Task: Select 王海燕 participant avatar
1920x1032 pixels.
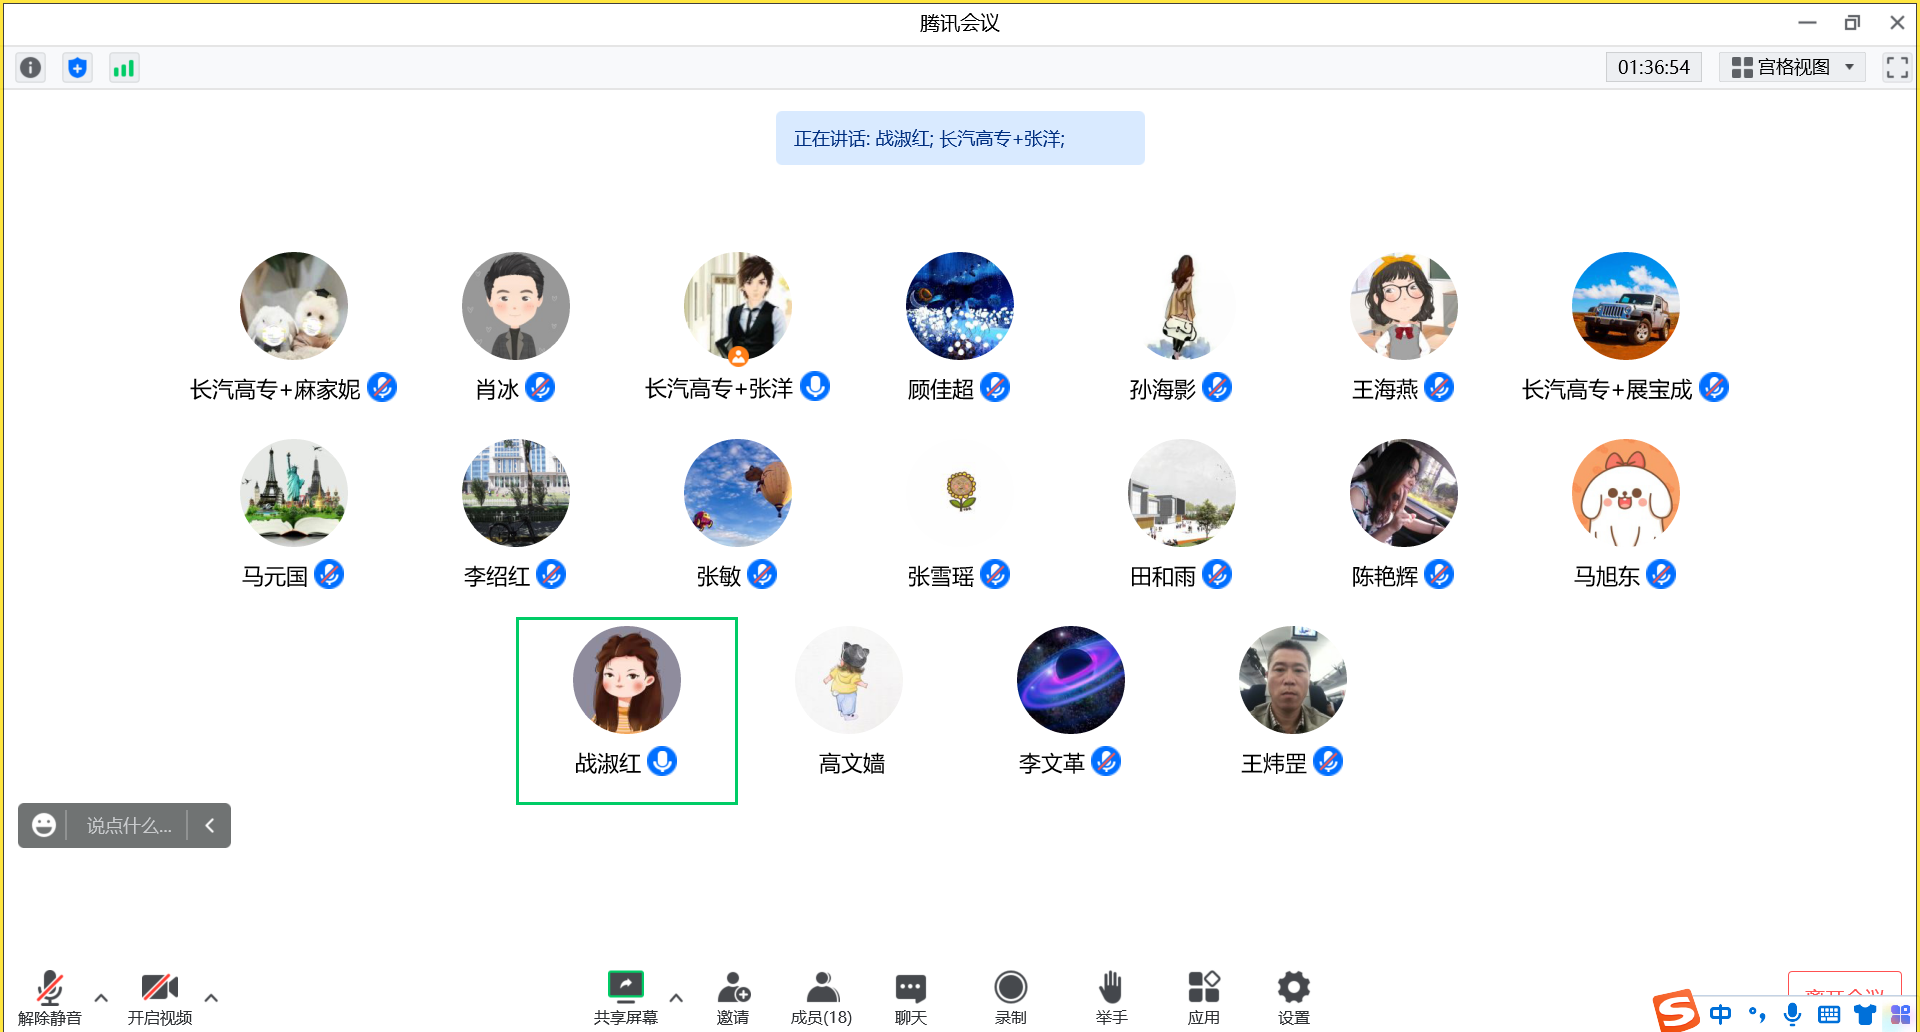Action: tap(1404, 306)
